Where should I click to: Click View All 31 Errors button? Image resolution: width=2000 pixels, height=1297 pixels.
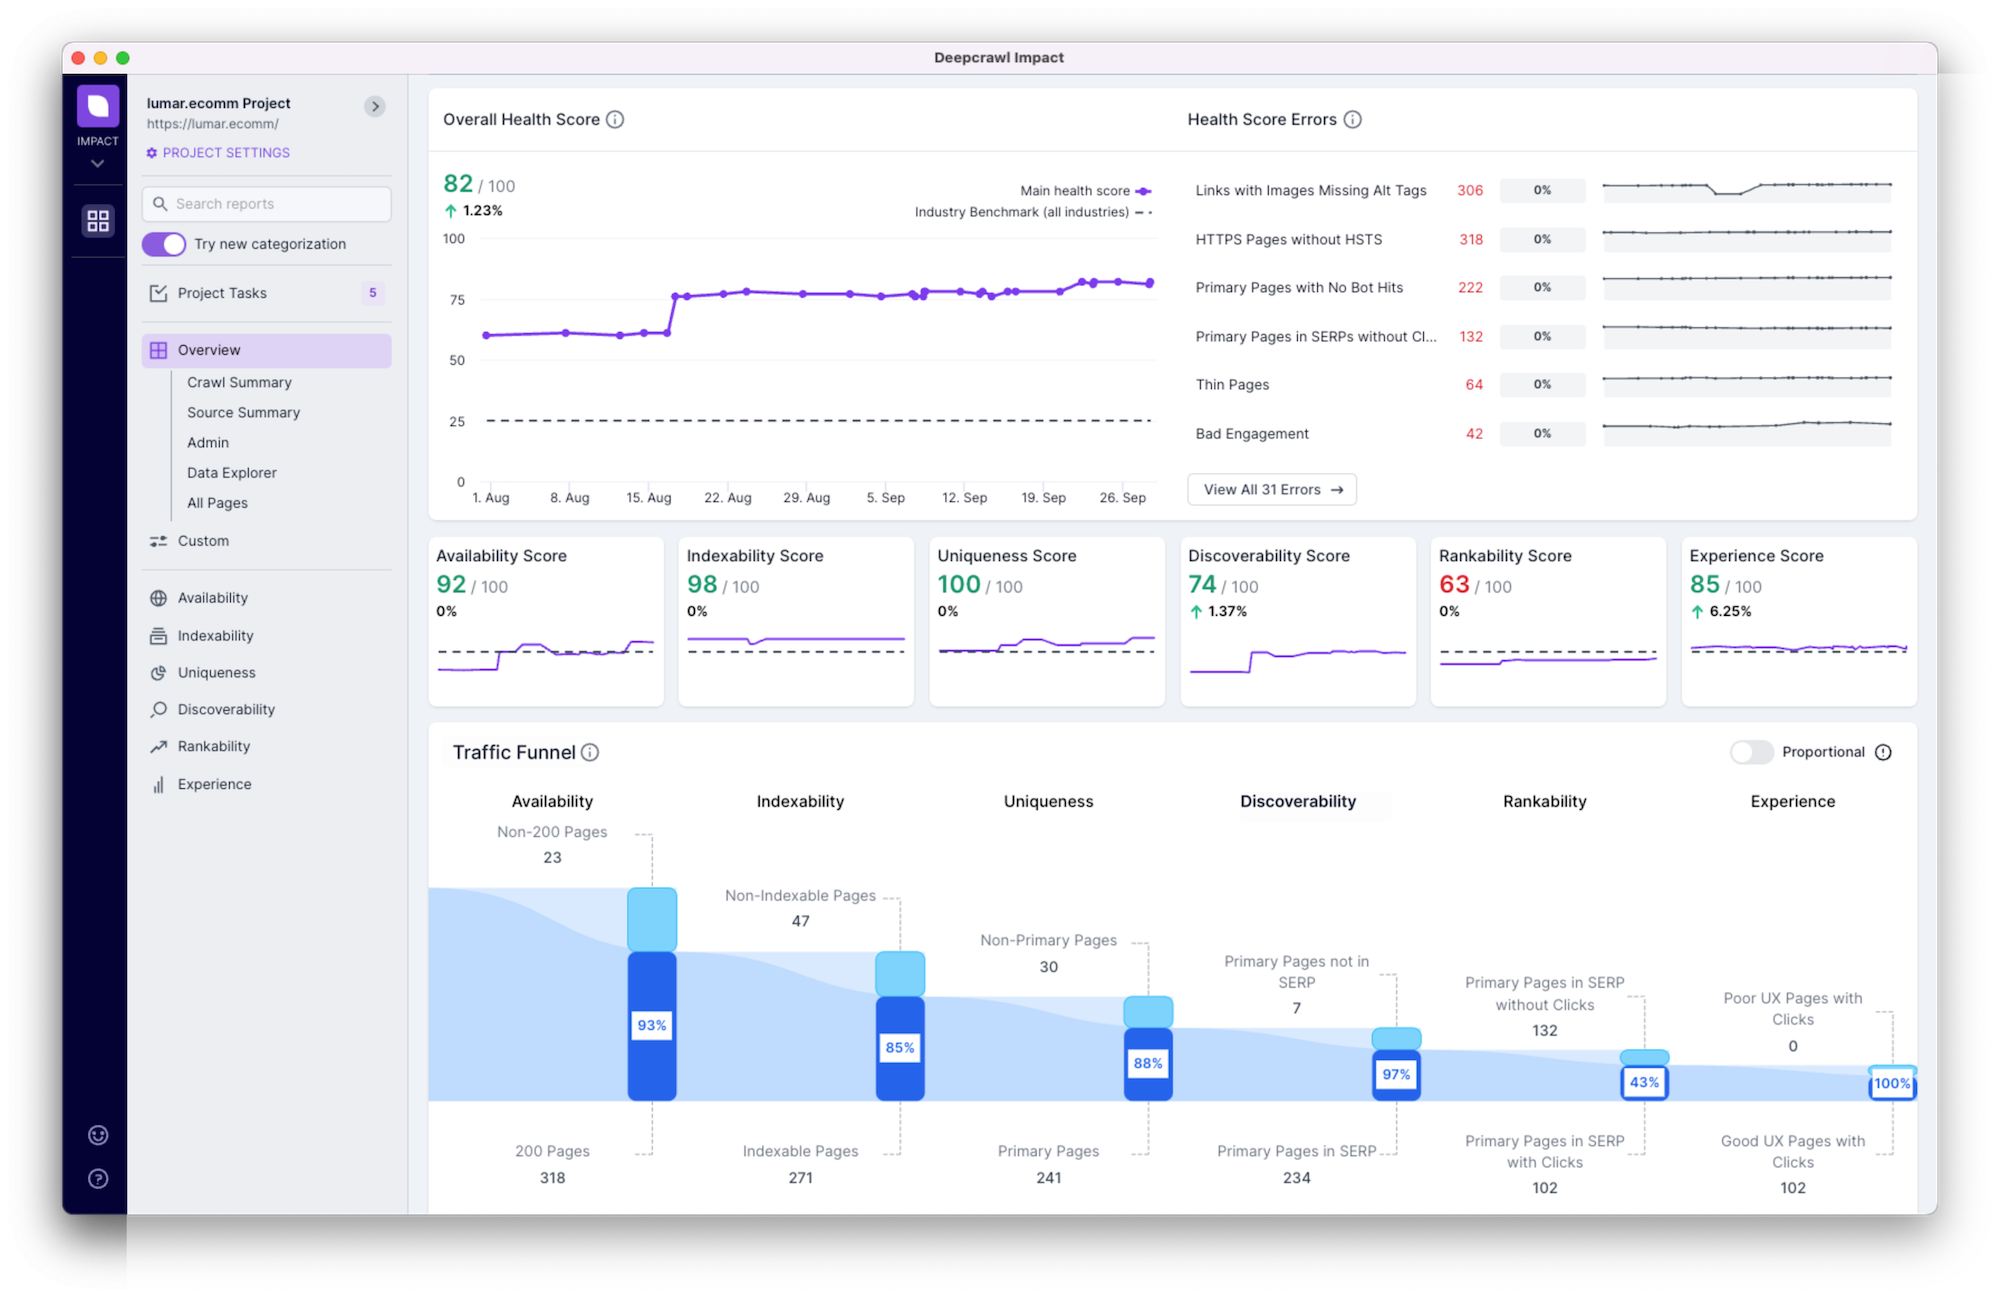click(x=1271, y=489)
